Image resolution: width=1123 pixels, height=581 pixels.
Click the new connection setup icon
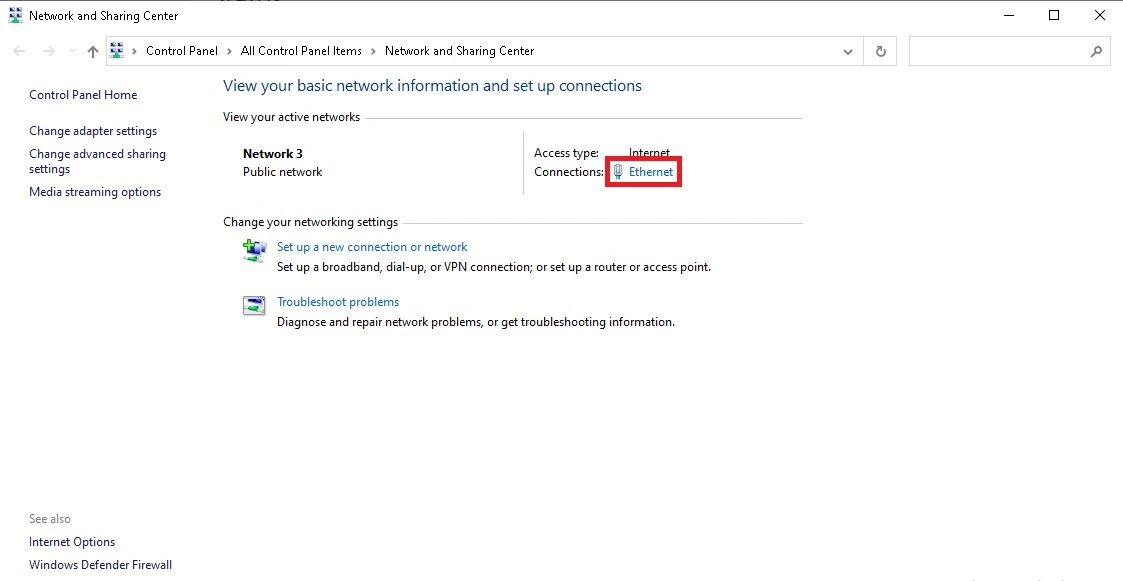pyautogui.click(x=254, y=251)
